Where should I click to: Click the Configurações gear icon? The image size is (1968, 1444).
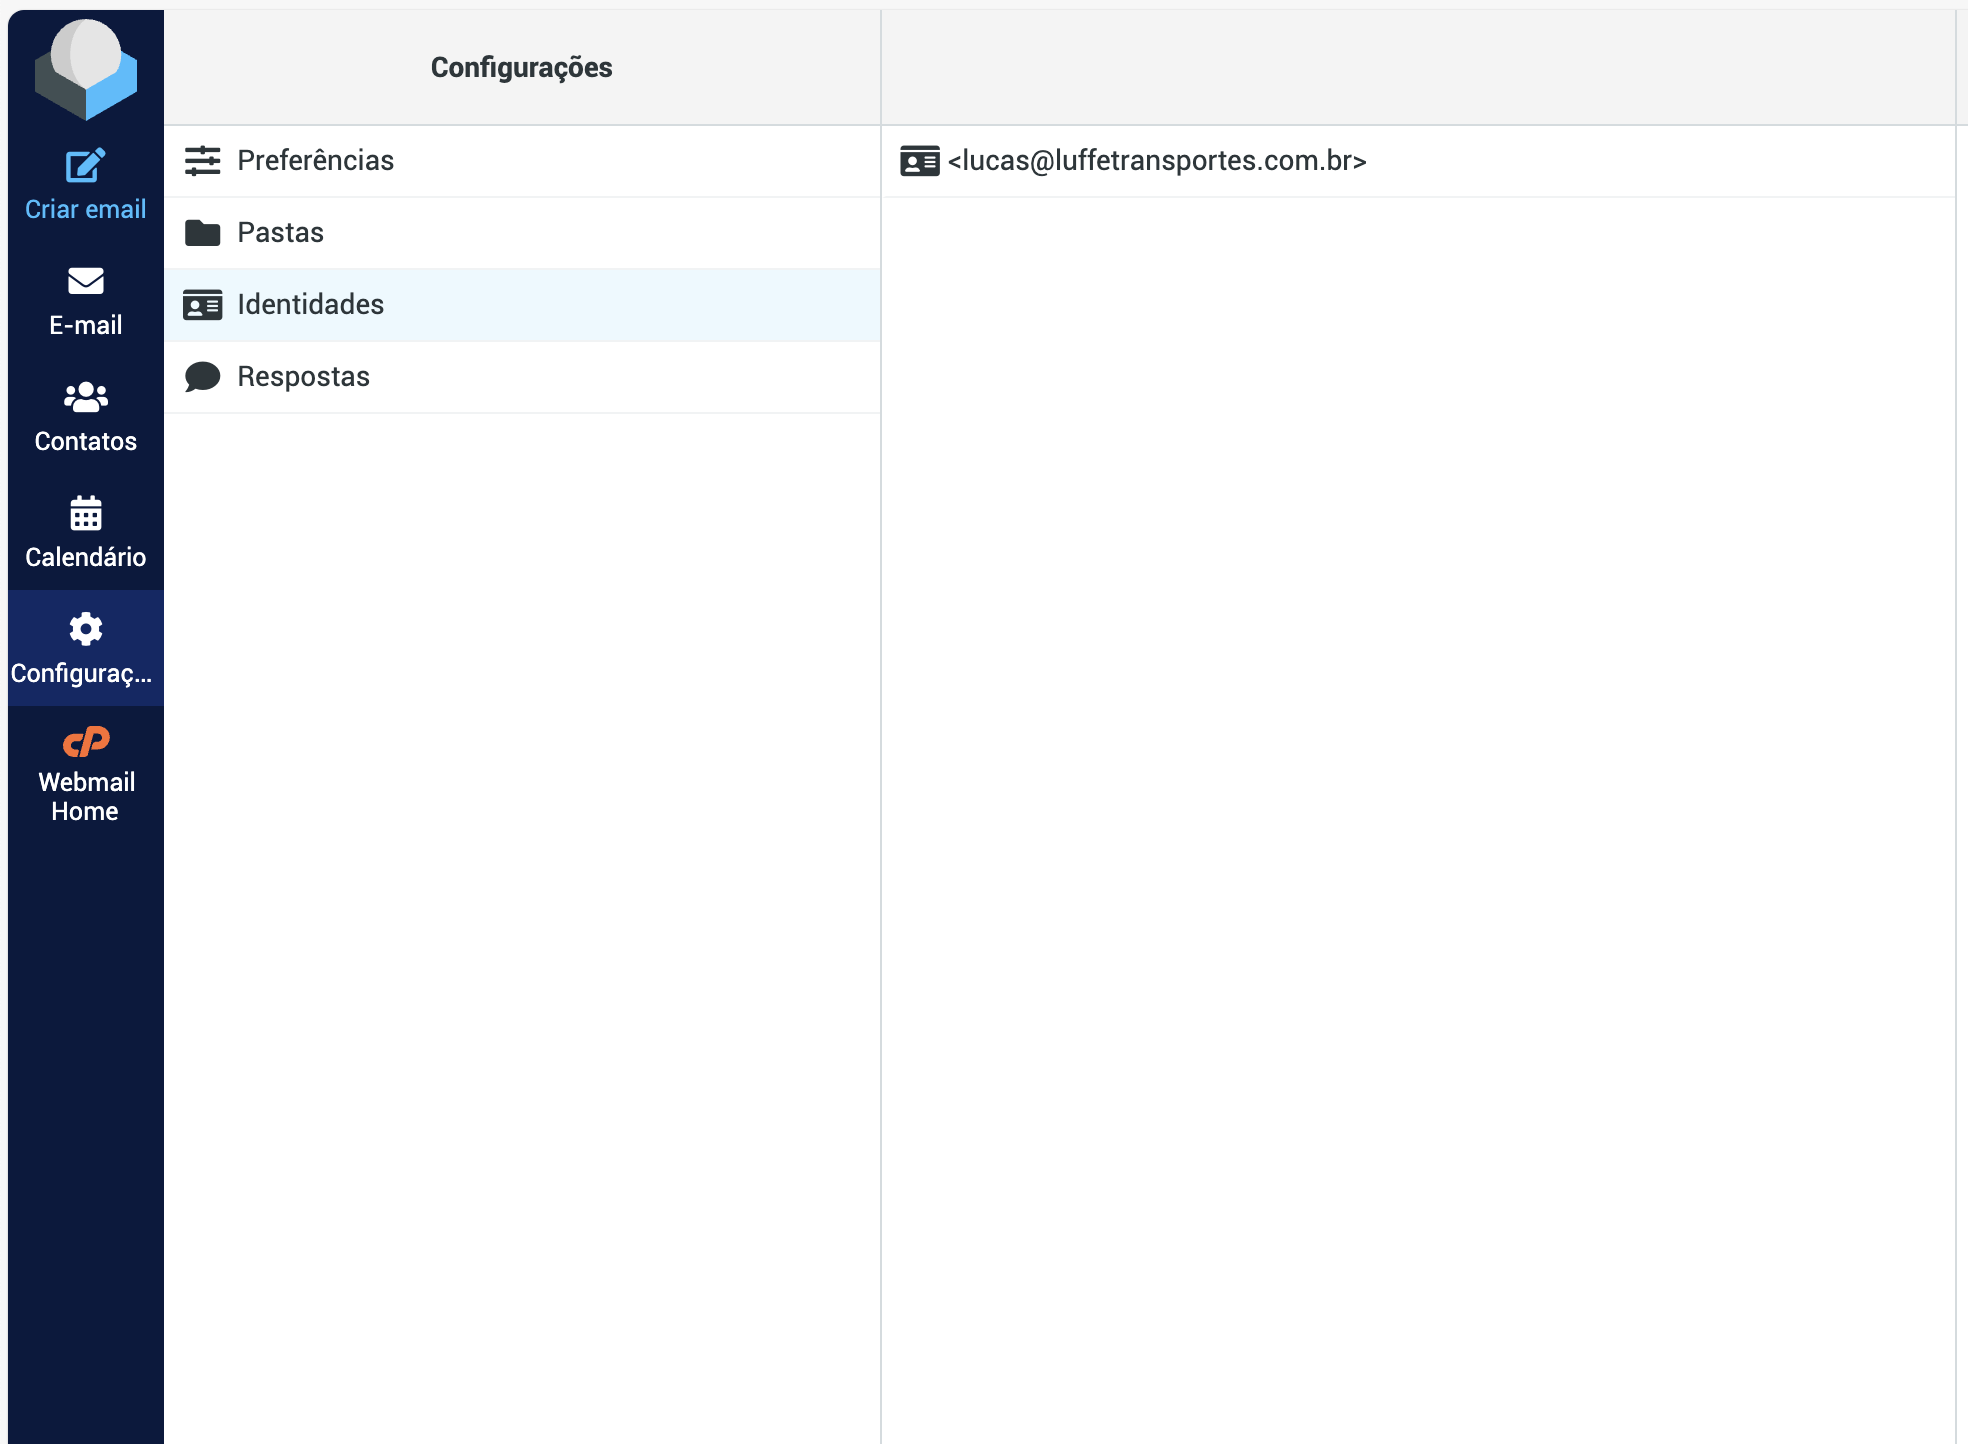coord(86,629)
